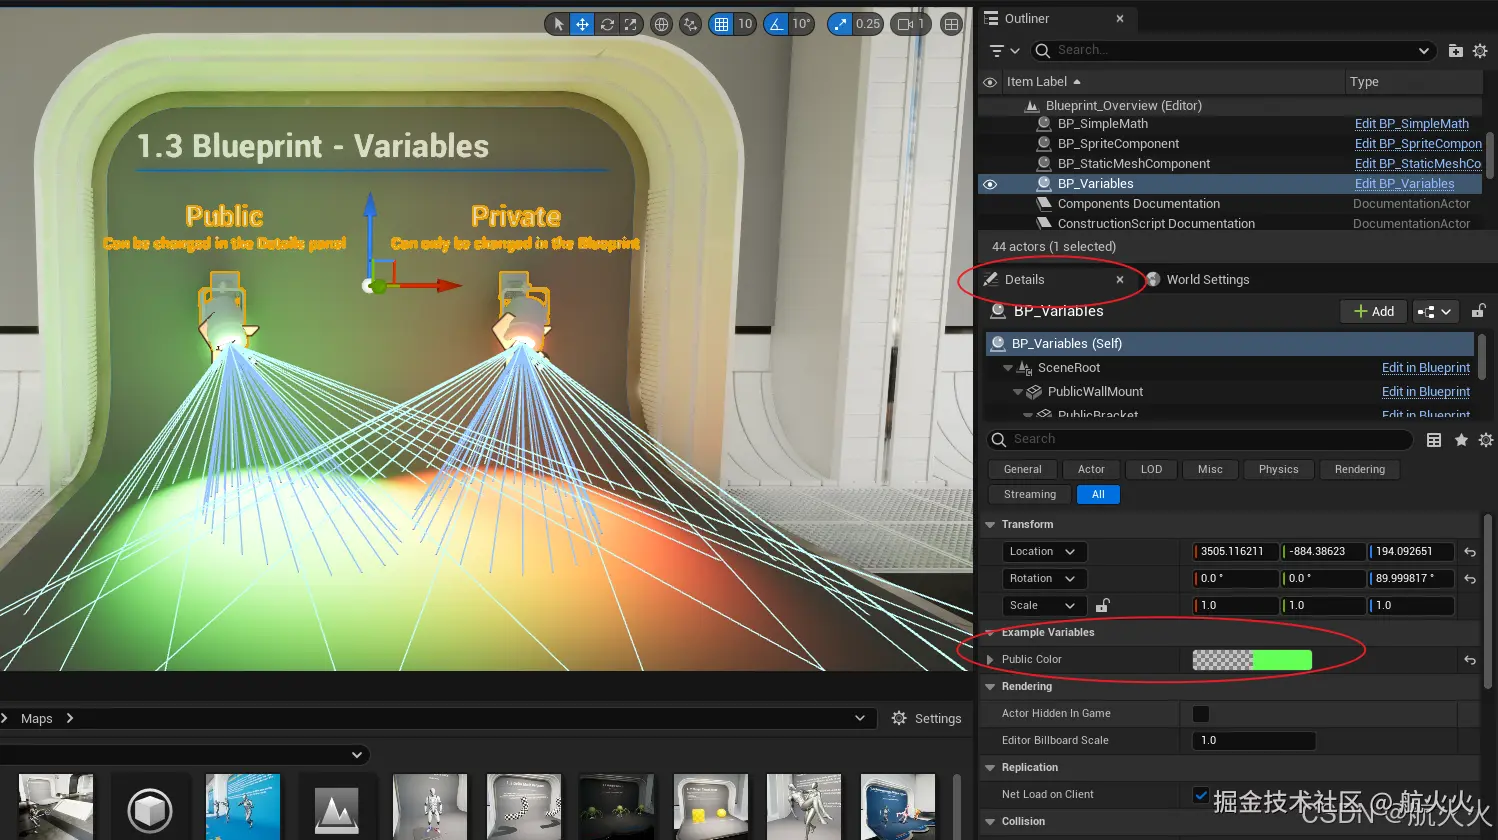Filter details by Streaming
The image size is (1498, 840).
tap(1029, 495)
